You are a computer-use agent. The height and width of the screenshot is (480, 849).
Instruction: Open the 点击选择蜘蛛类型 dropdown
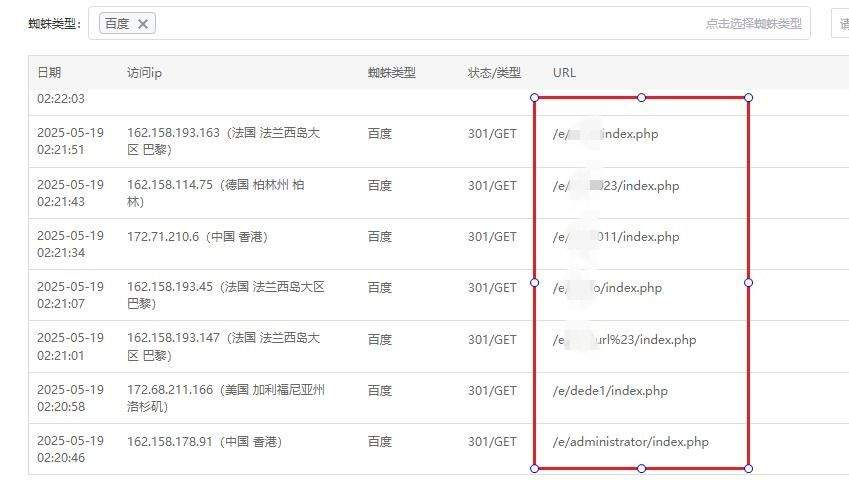click(x=752, y=24)
